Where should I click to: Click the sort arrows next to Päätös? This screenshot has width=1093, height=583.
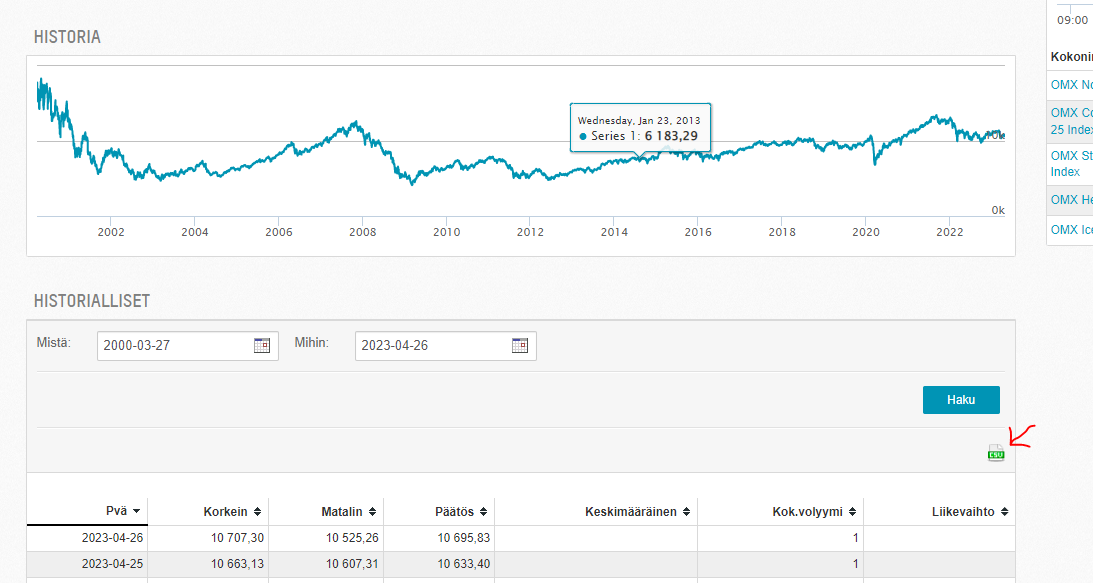(x=484, y=511)
